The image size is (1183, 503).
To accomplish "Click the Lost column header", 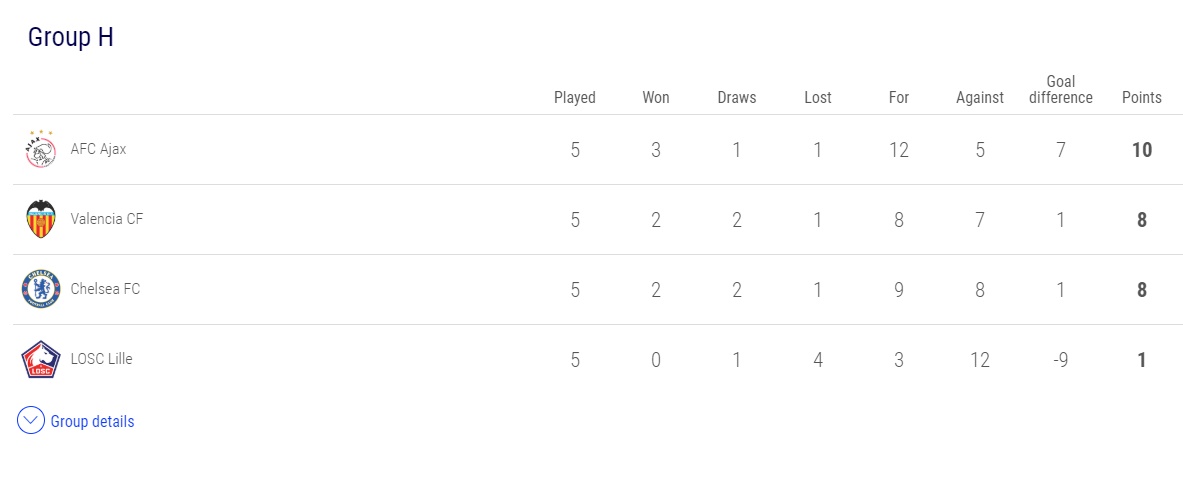I will [x=818, y=97].
